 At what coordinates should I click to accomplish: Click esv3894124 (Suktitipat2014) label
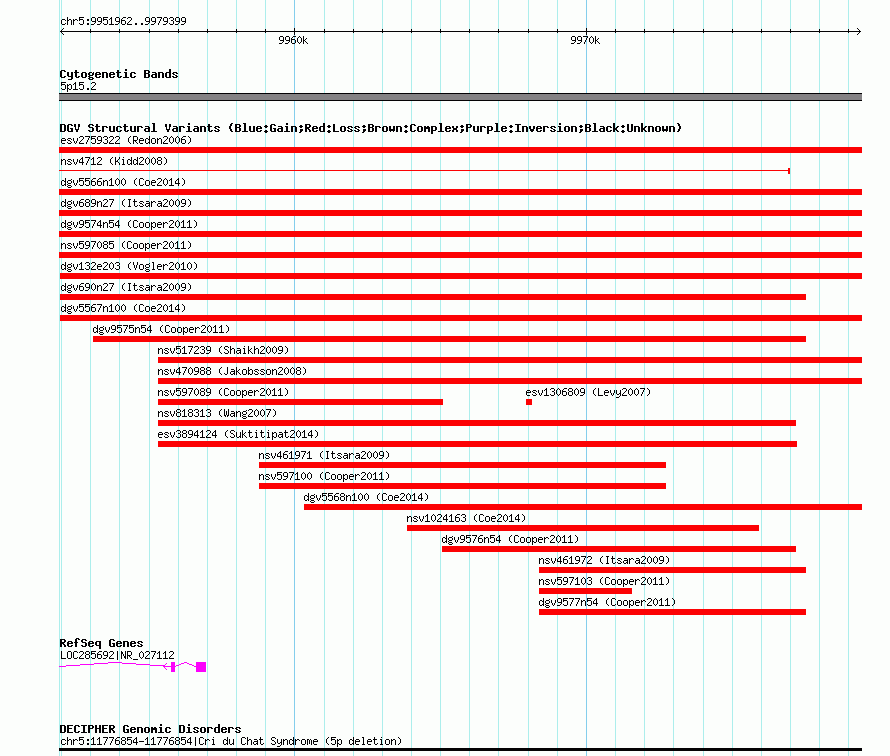pos(238,434)
